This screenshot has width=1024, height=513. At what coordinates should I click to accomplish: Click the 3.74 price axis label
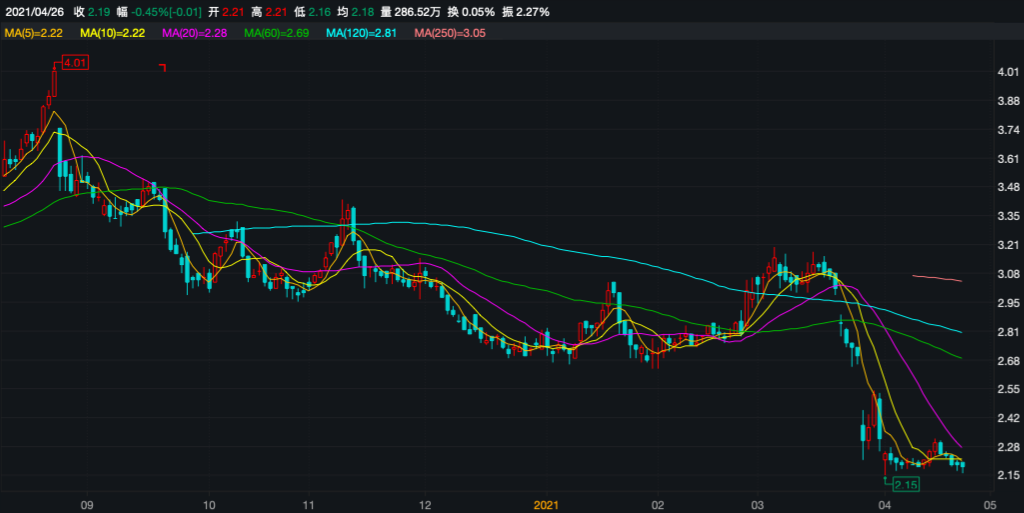coord(1008,130)
